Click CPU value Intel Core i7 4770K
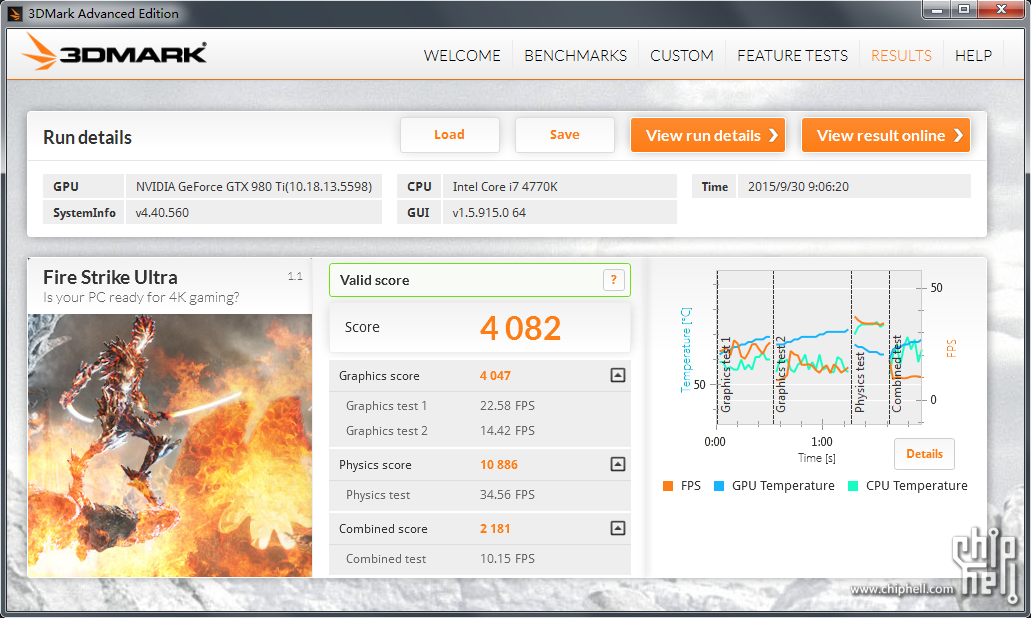Screen dimensions: 1031x618 505,187
